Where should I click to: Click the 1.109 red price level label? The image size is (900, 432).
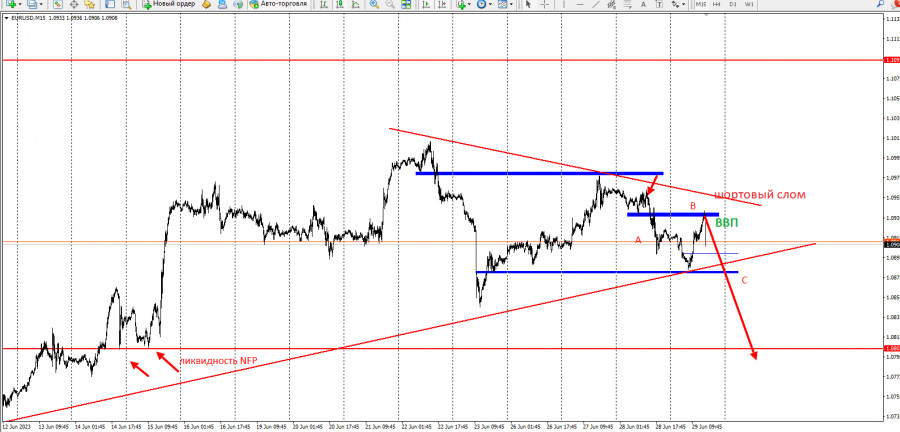click(892, 60)
